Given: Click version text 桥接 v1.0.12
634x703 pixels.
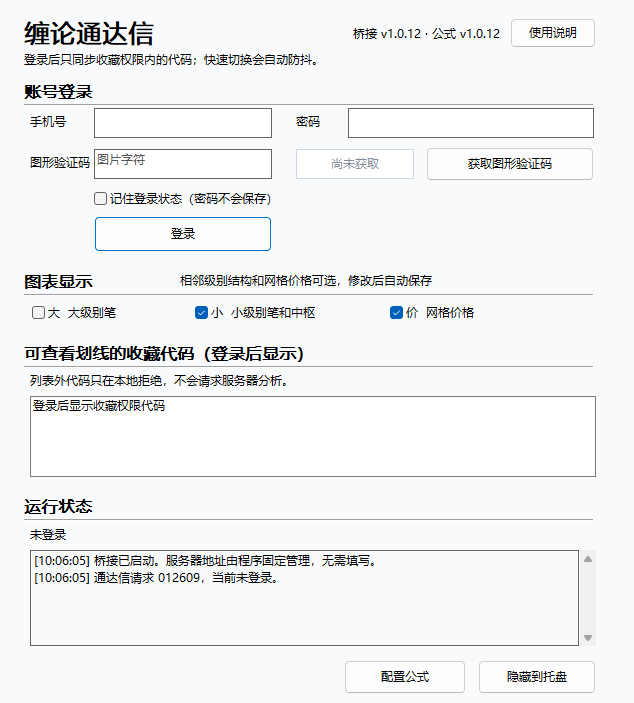Looking at the screenshot, I should click(x=387, y=34).
